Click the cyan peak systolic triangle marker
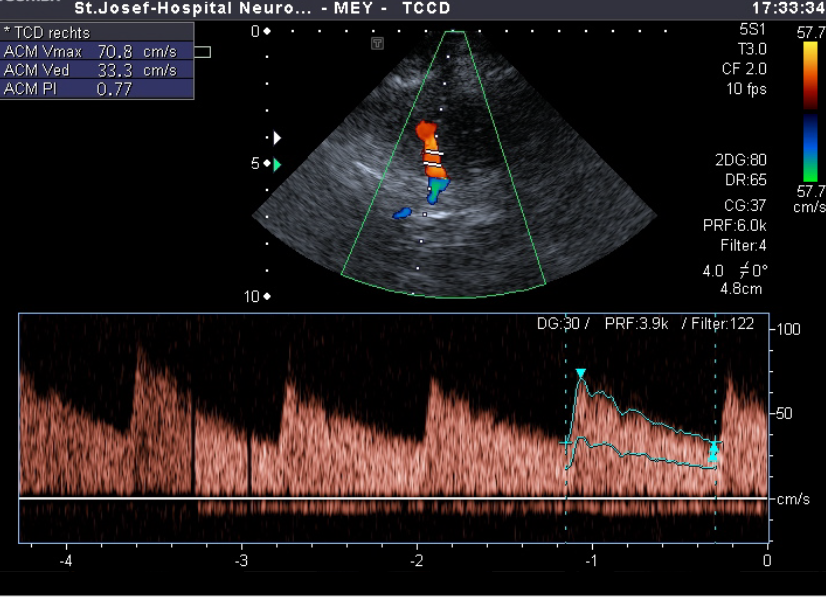The image size is (826, 597). click(x=581, y=374)
